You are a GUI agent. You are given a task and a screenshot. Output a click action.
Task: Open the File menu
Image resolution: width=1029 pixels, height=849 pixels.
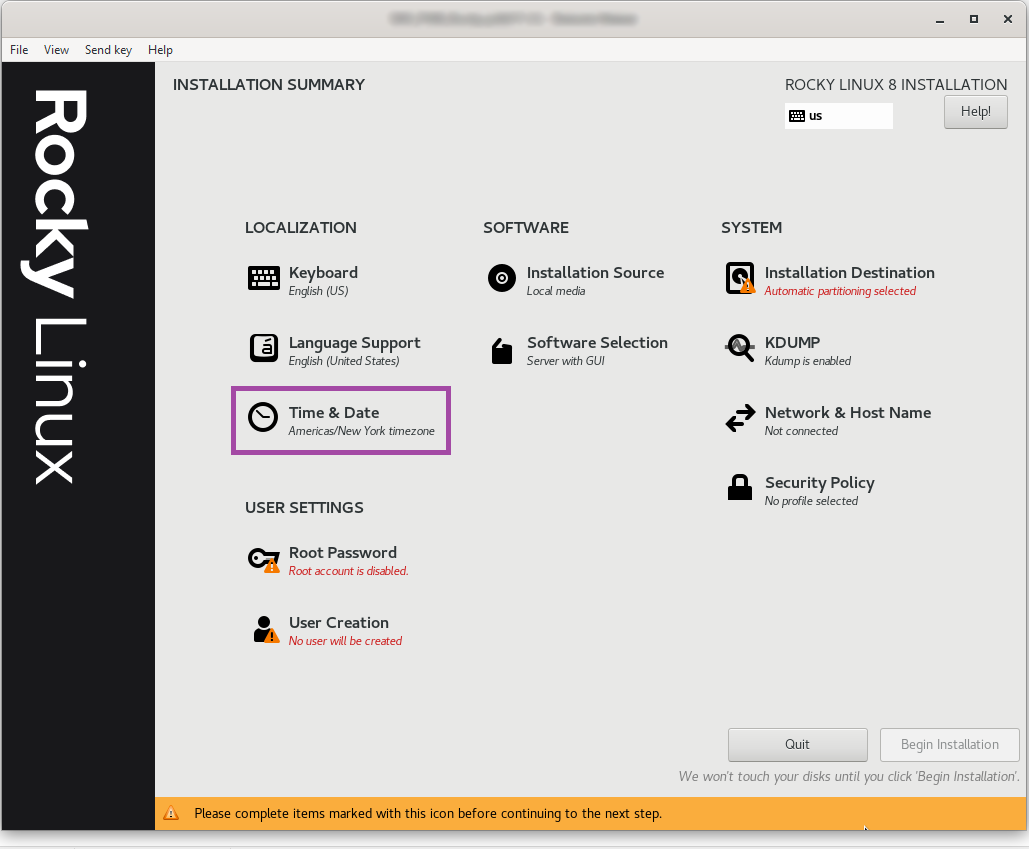[x=19, y=50]
